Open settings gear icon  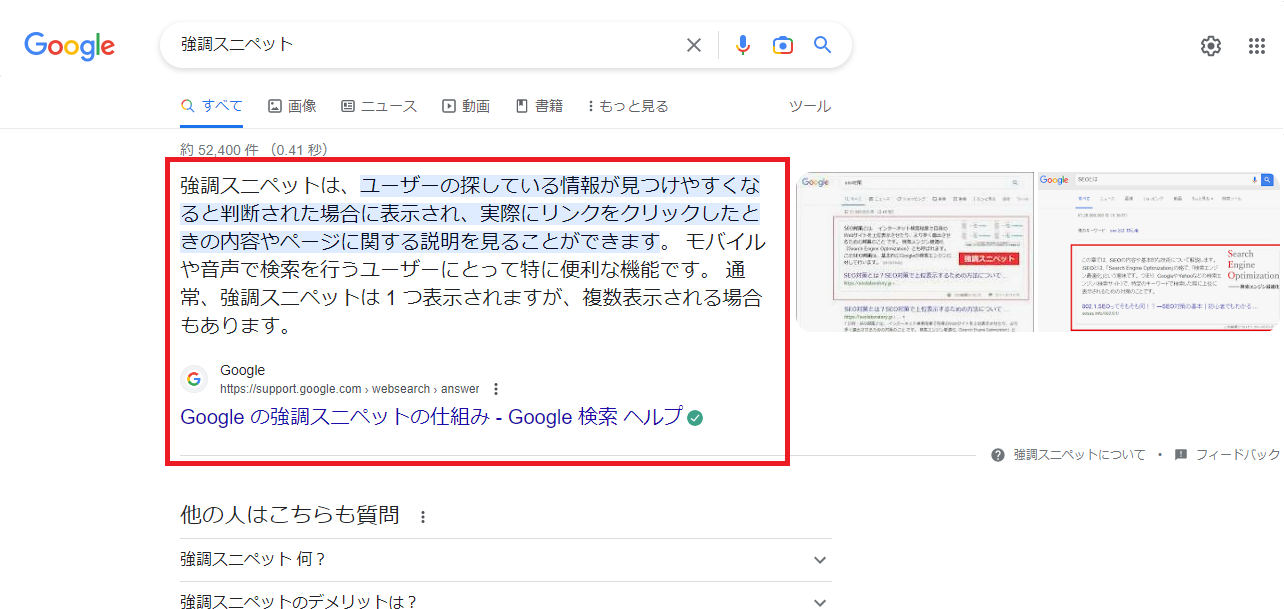[x=1210, y=46]
